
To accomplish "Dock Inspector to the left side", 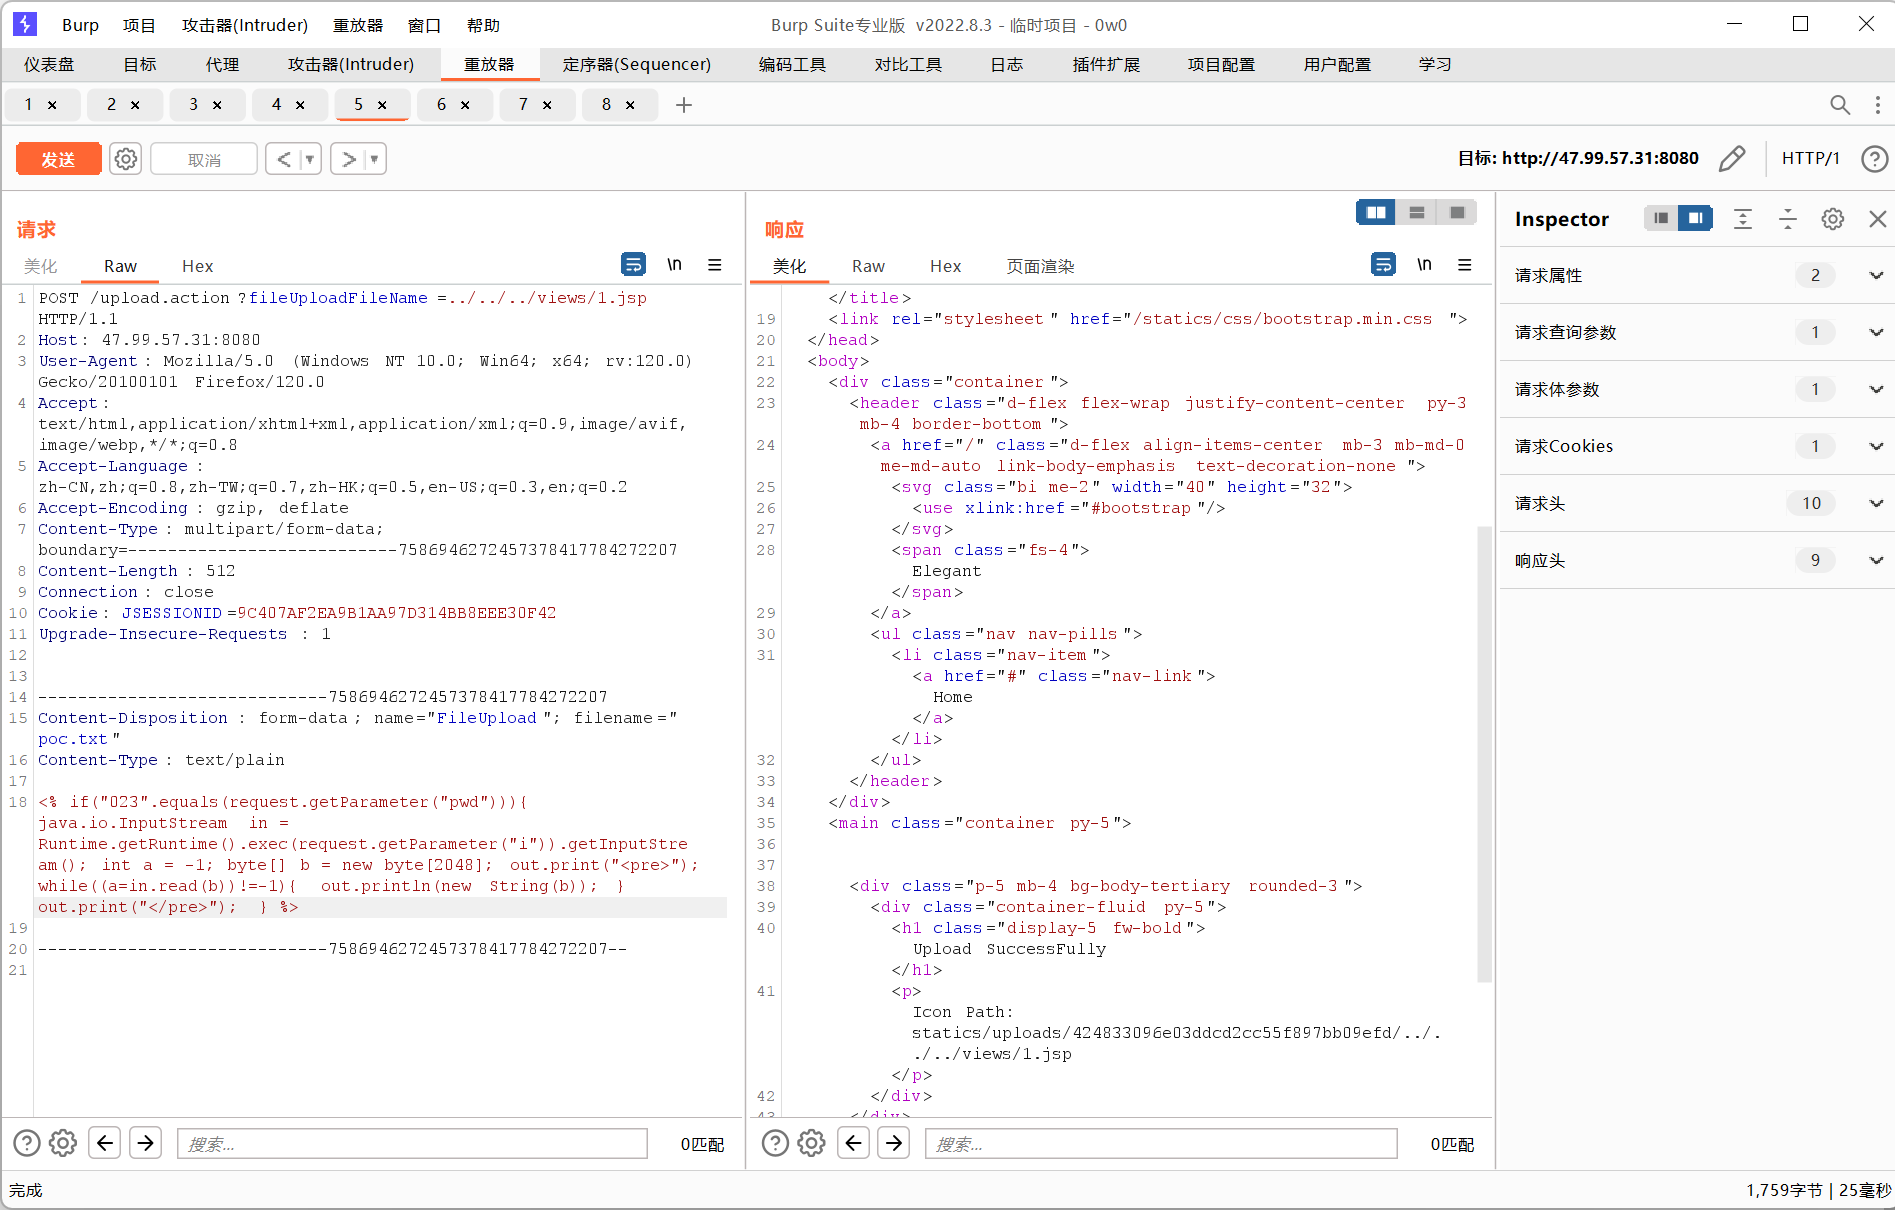I will coord(1661,218).
